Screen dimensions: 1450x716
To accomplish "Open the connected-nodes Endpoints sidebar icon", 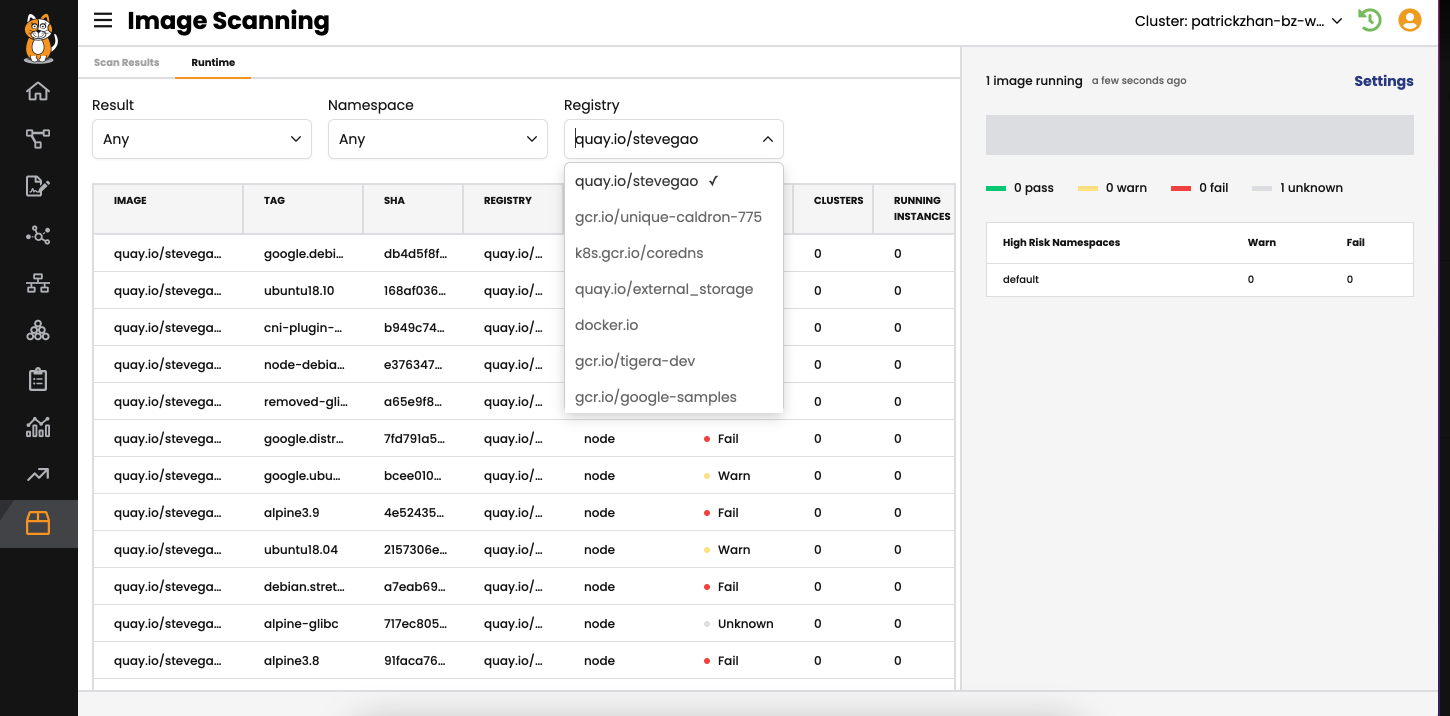I will click(x=38, y=235).
